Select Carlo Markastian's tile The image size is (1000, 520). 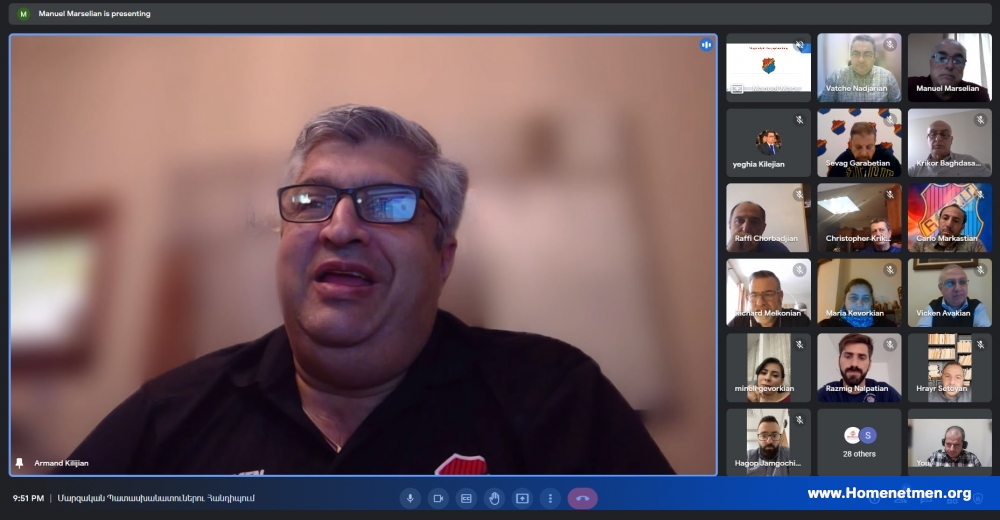coord(950,218)
